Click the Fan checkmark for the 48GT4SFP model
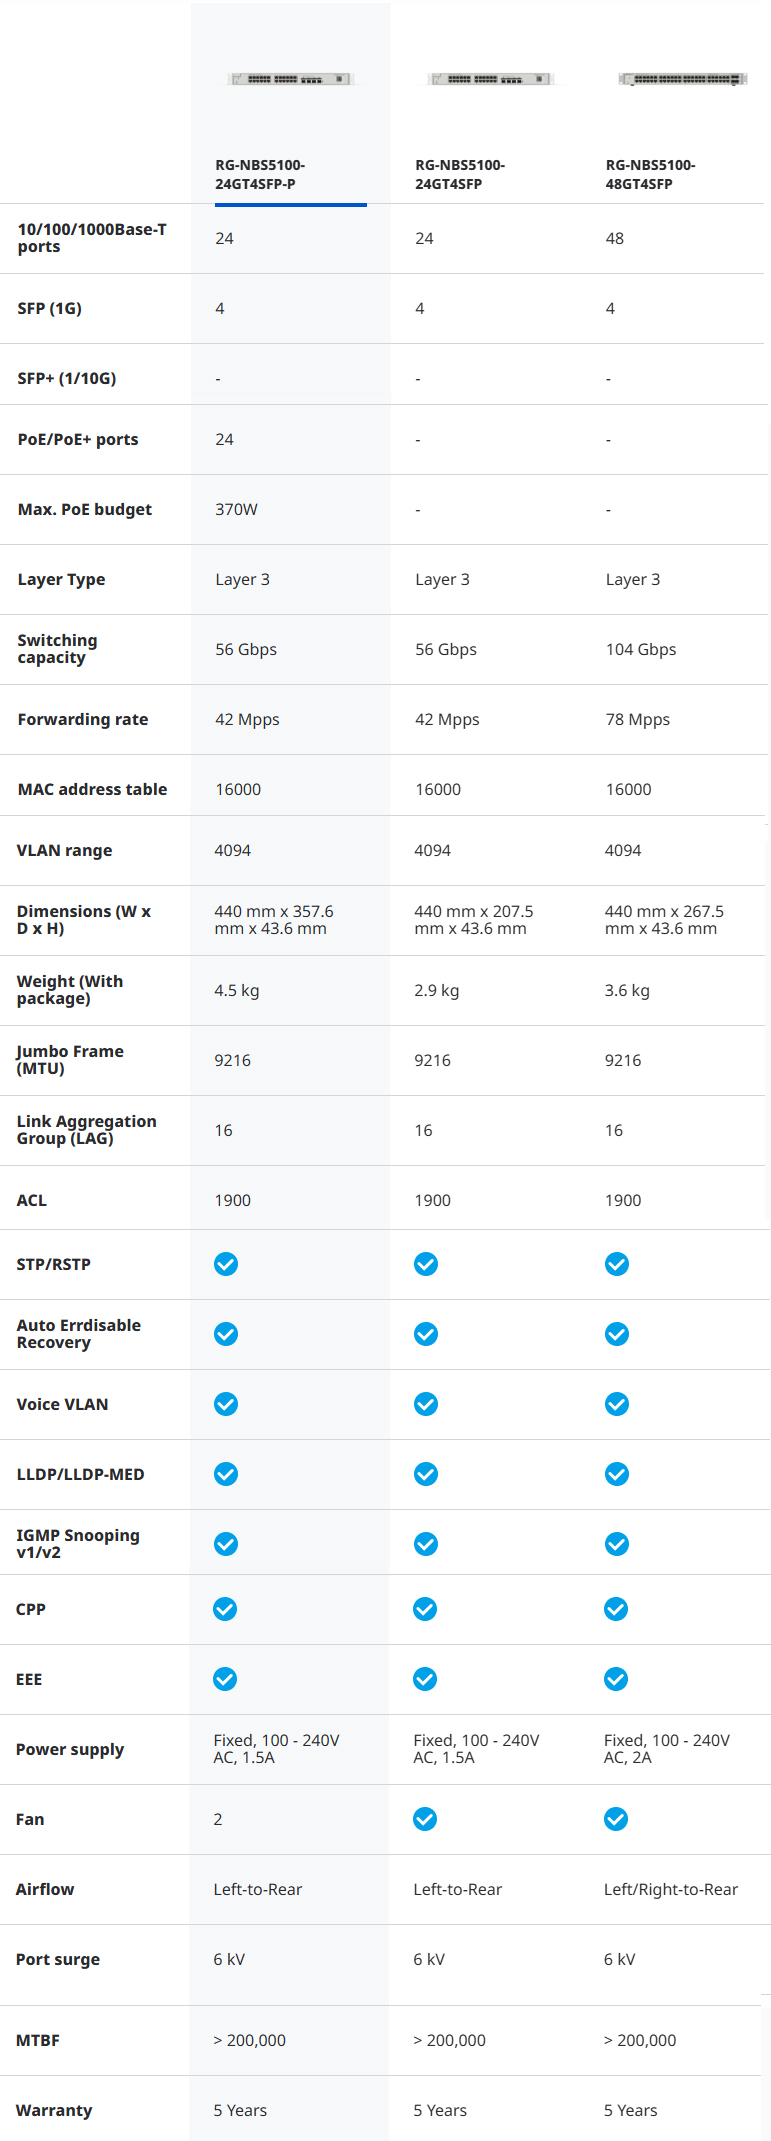The width and height of the screenshot is (771, 2141). tap(616, 1819)
